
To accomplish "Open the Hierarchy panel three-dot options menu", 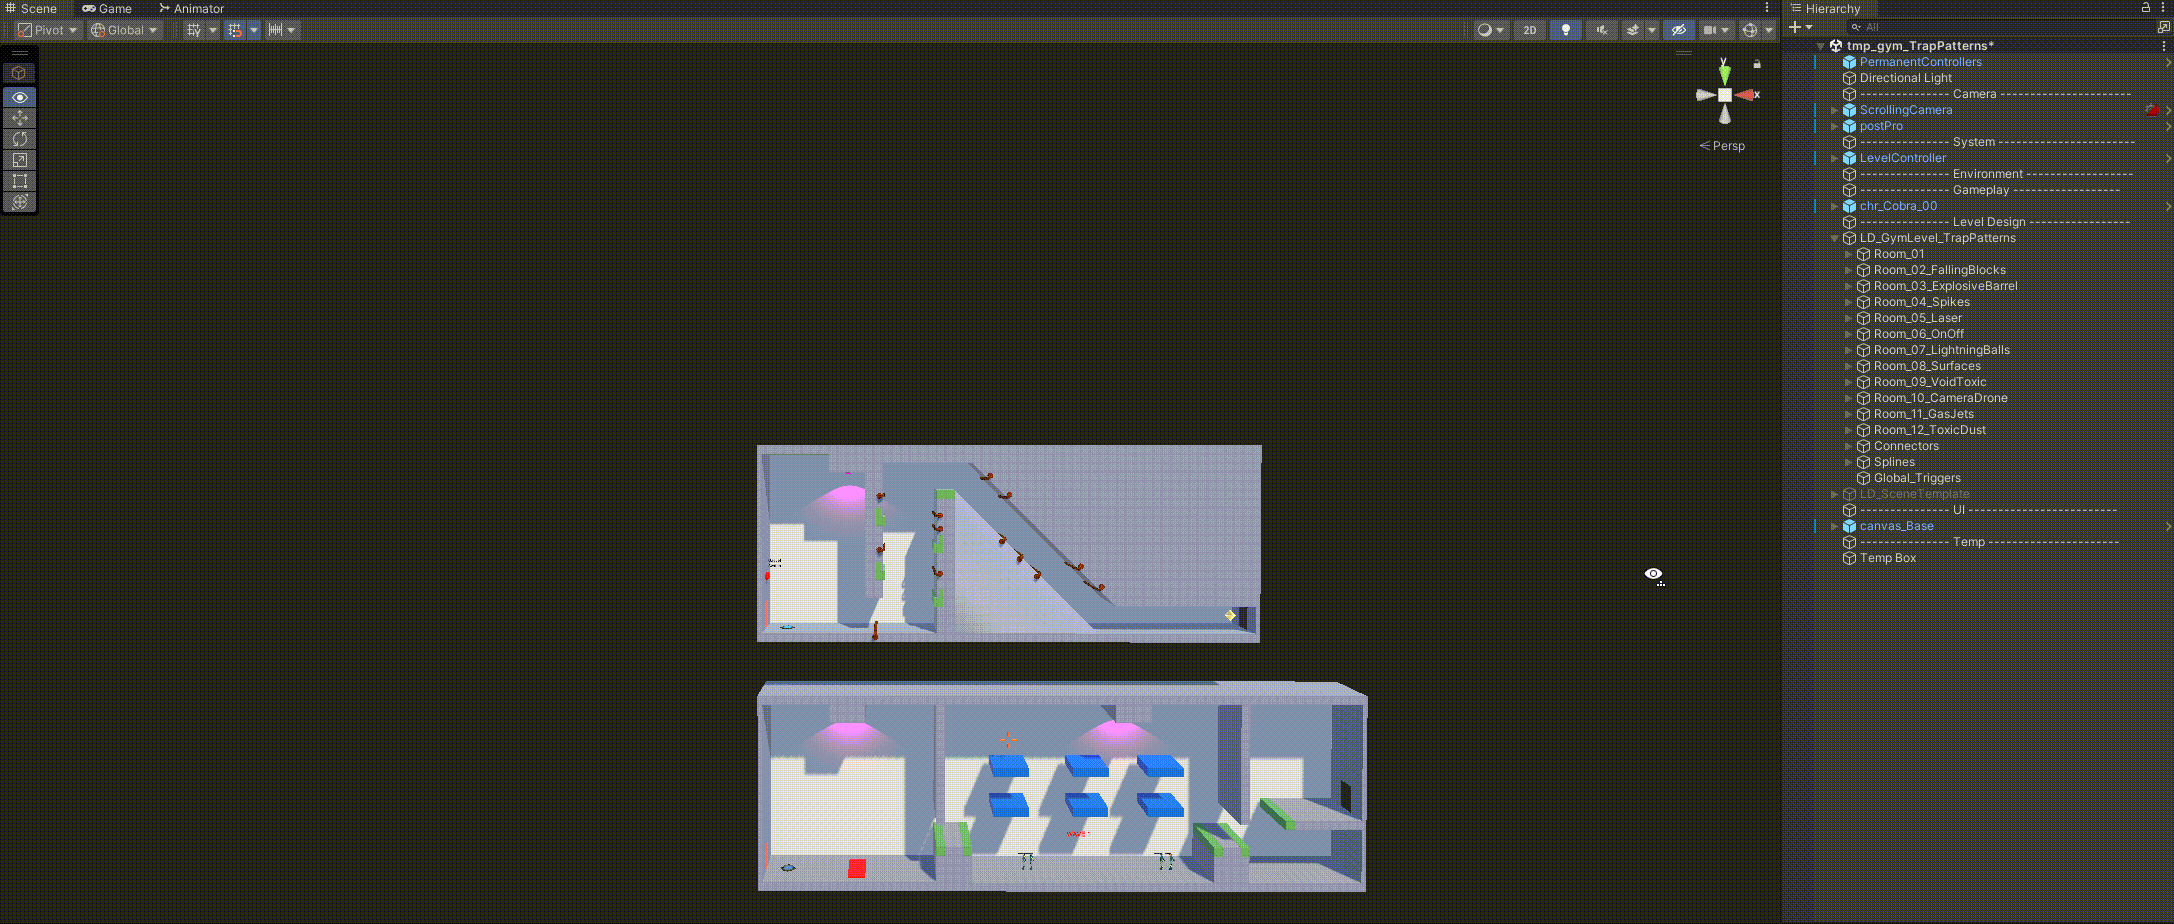I will pos(2163,8).
